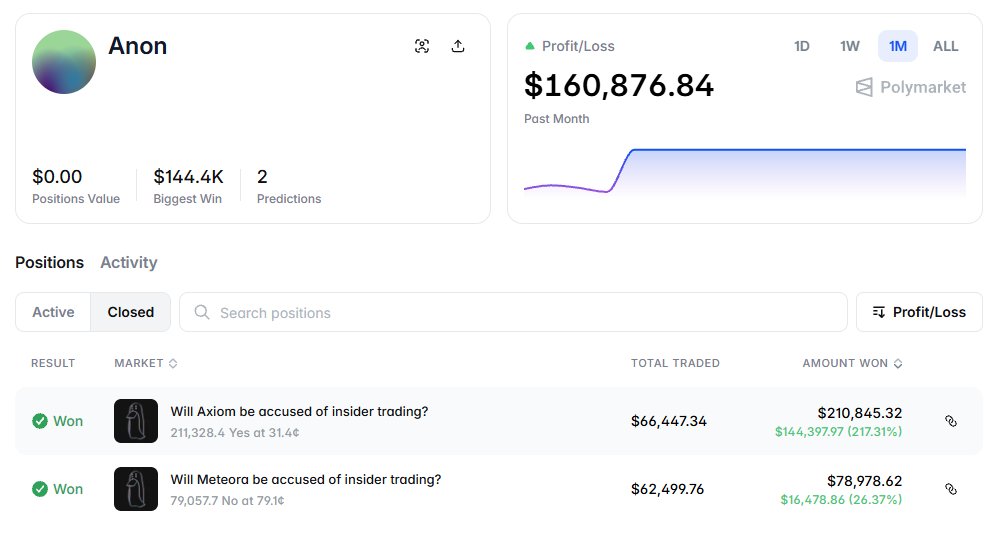Click the share upload icon
The width and height of the screenshot is (994, 539).
[x=458, y=46]
